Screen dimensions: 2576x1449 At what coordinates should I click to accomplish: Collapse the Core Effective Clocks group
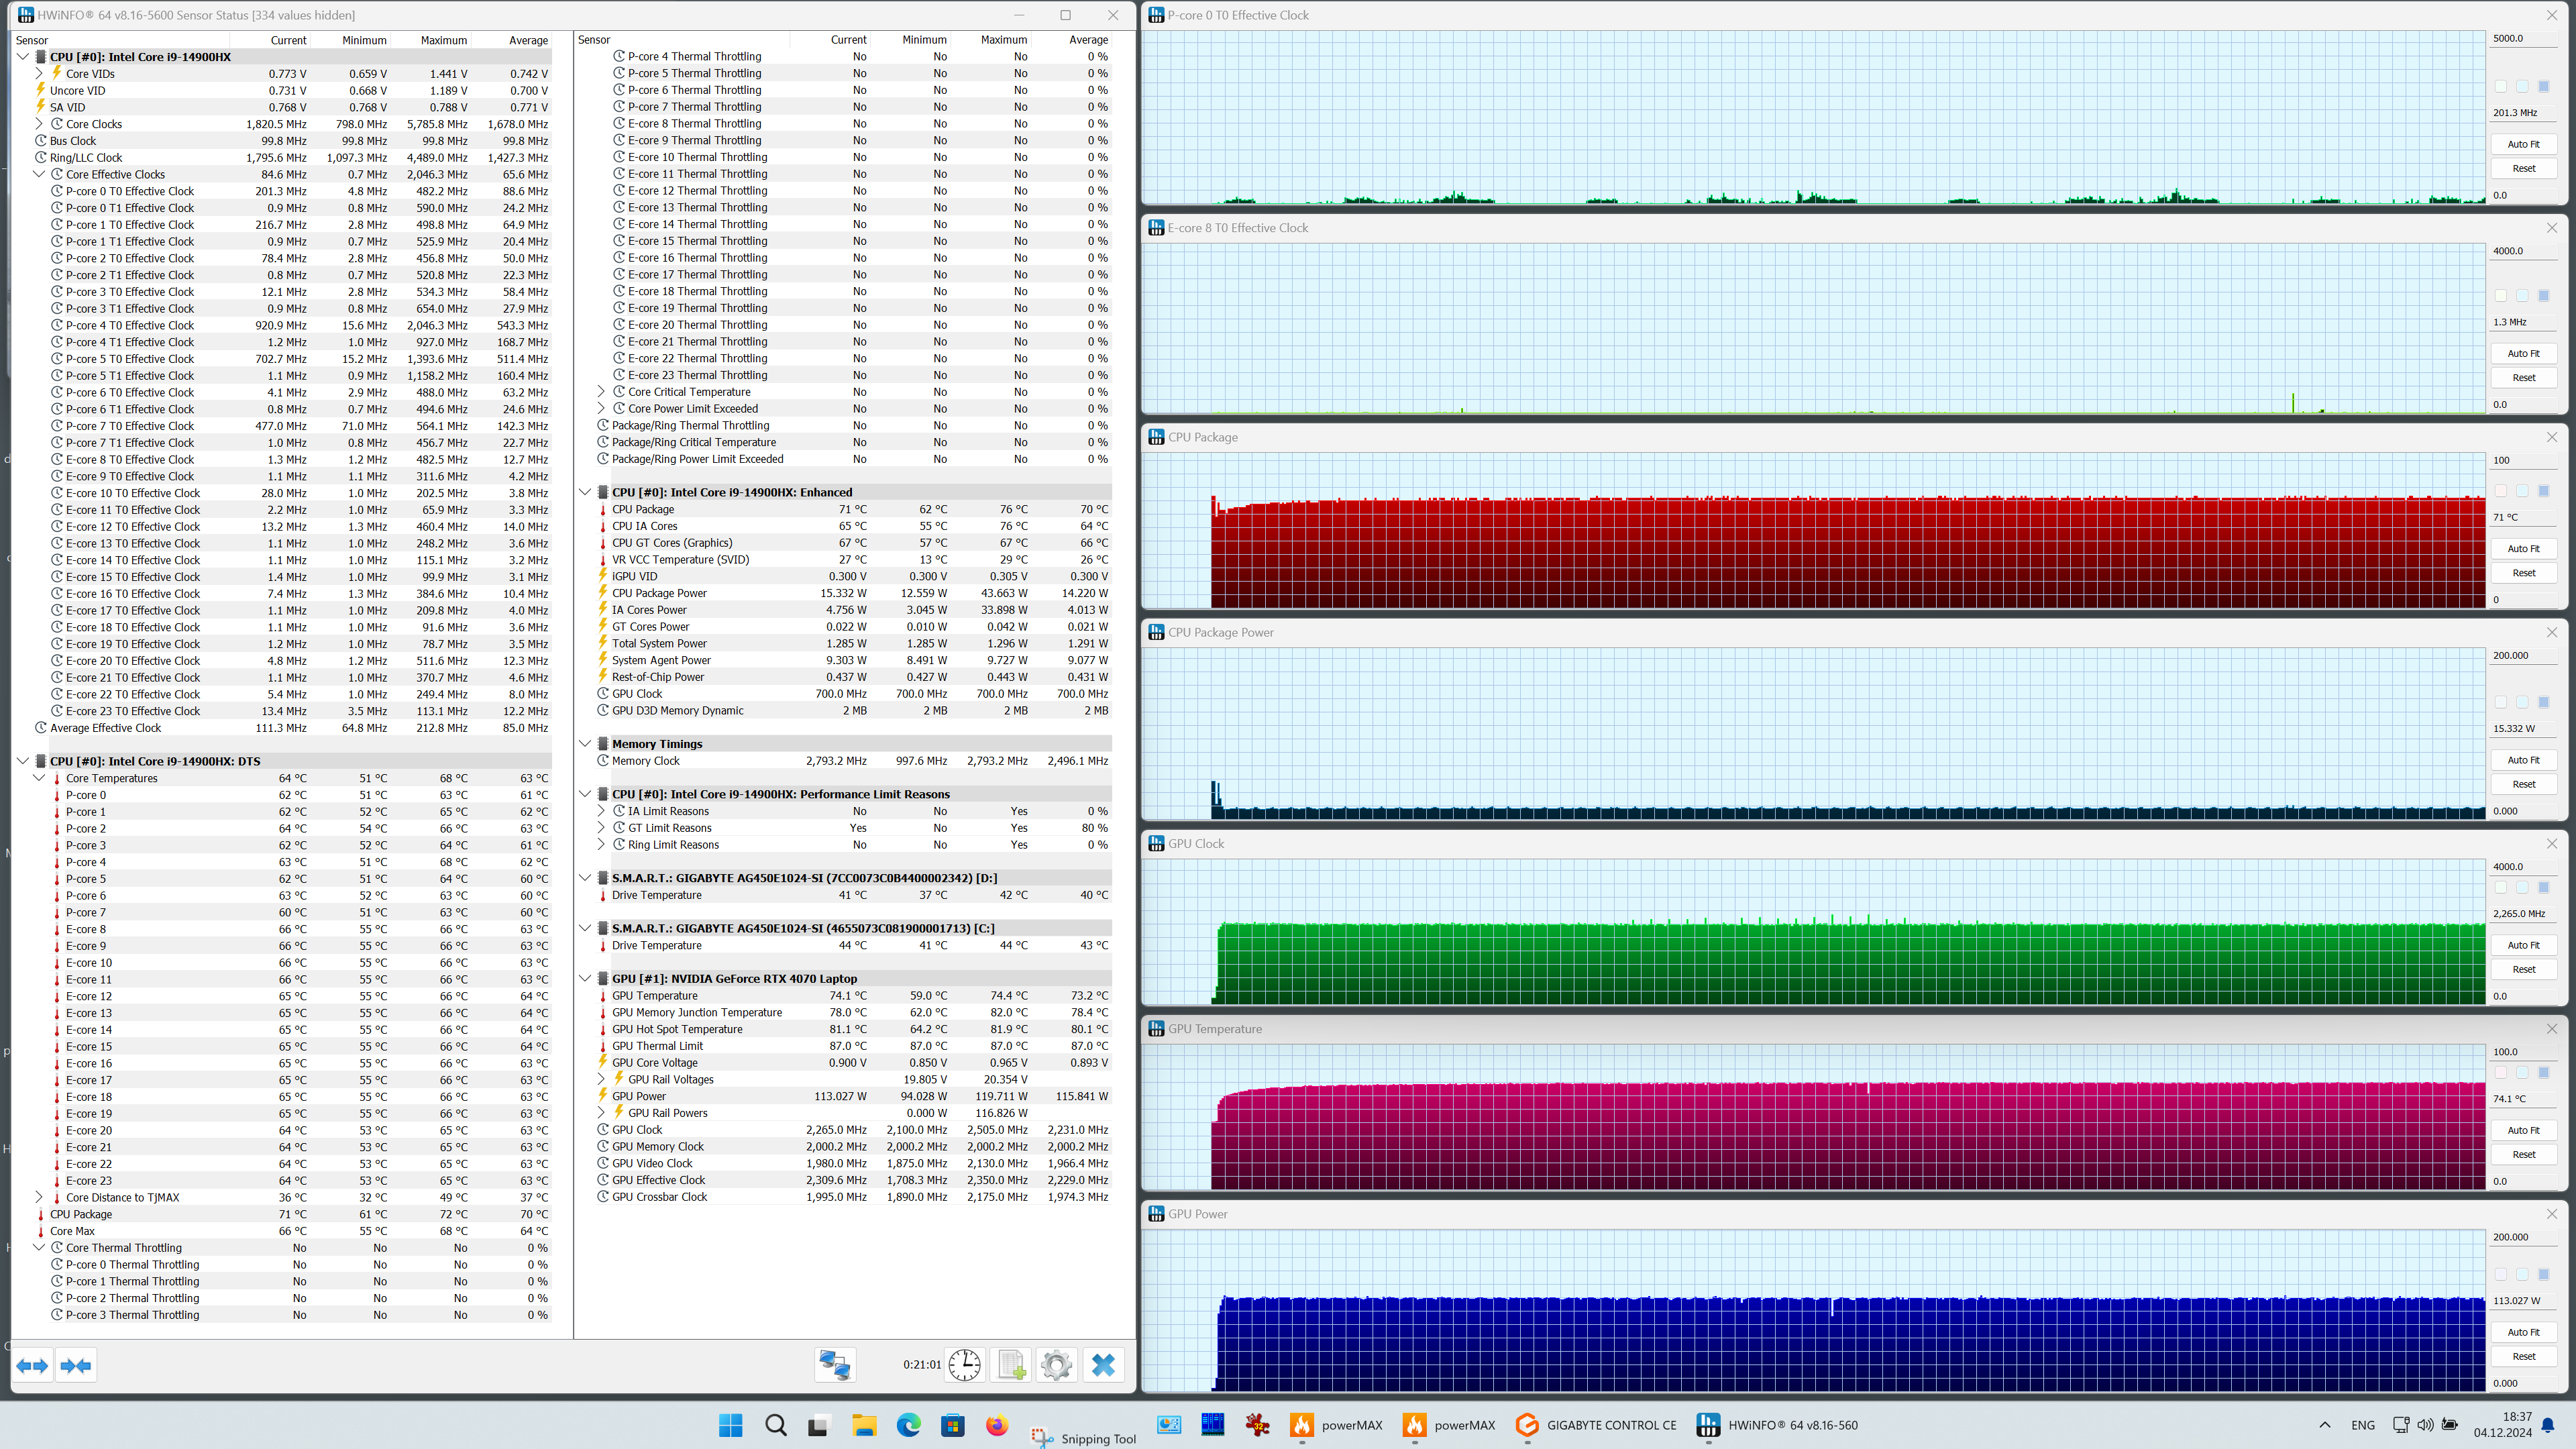39,174
